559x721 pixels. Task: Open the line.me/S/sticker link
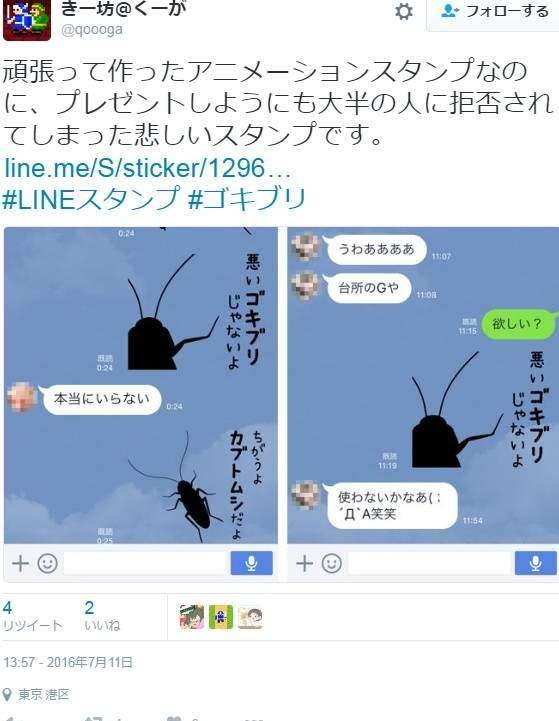148,168
